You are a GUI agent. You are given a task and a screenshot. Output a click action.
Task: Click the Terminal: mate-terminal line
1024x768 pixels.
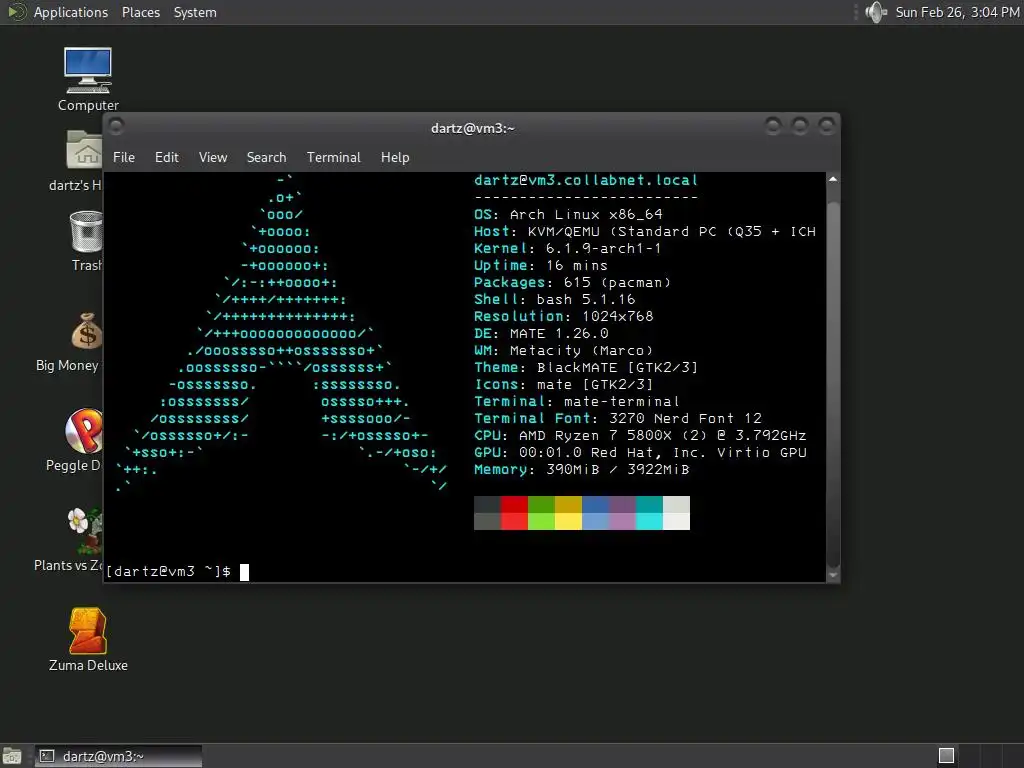click(x=577, y=402)
